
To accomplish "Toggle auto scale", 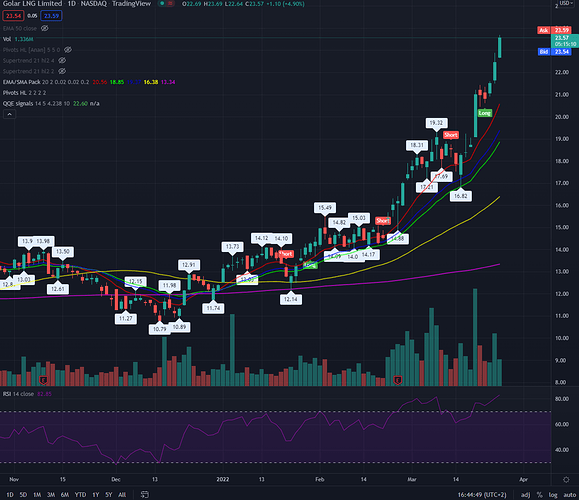I will coord(569,494).
